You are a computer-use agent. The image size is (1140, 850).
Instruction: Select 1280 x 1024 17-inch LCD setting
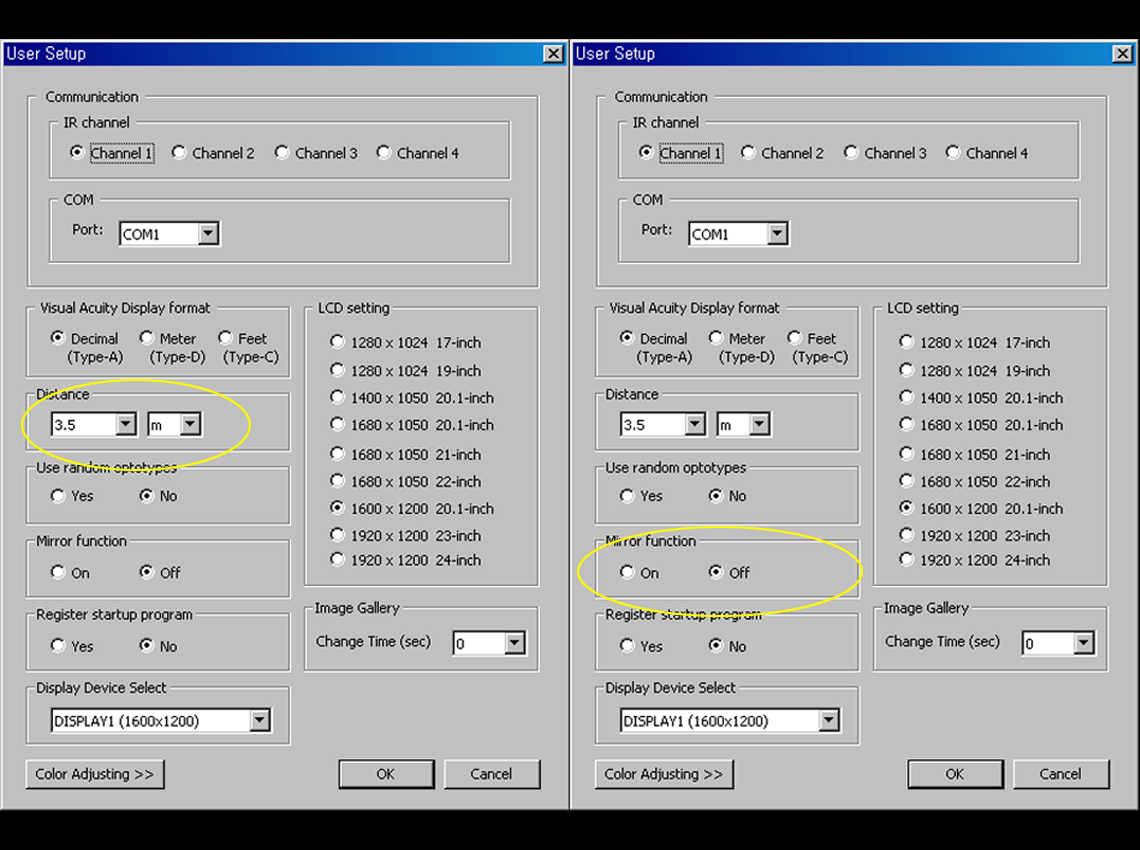pos(337,342)
